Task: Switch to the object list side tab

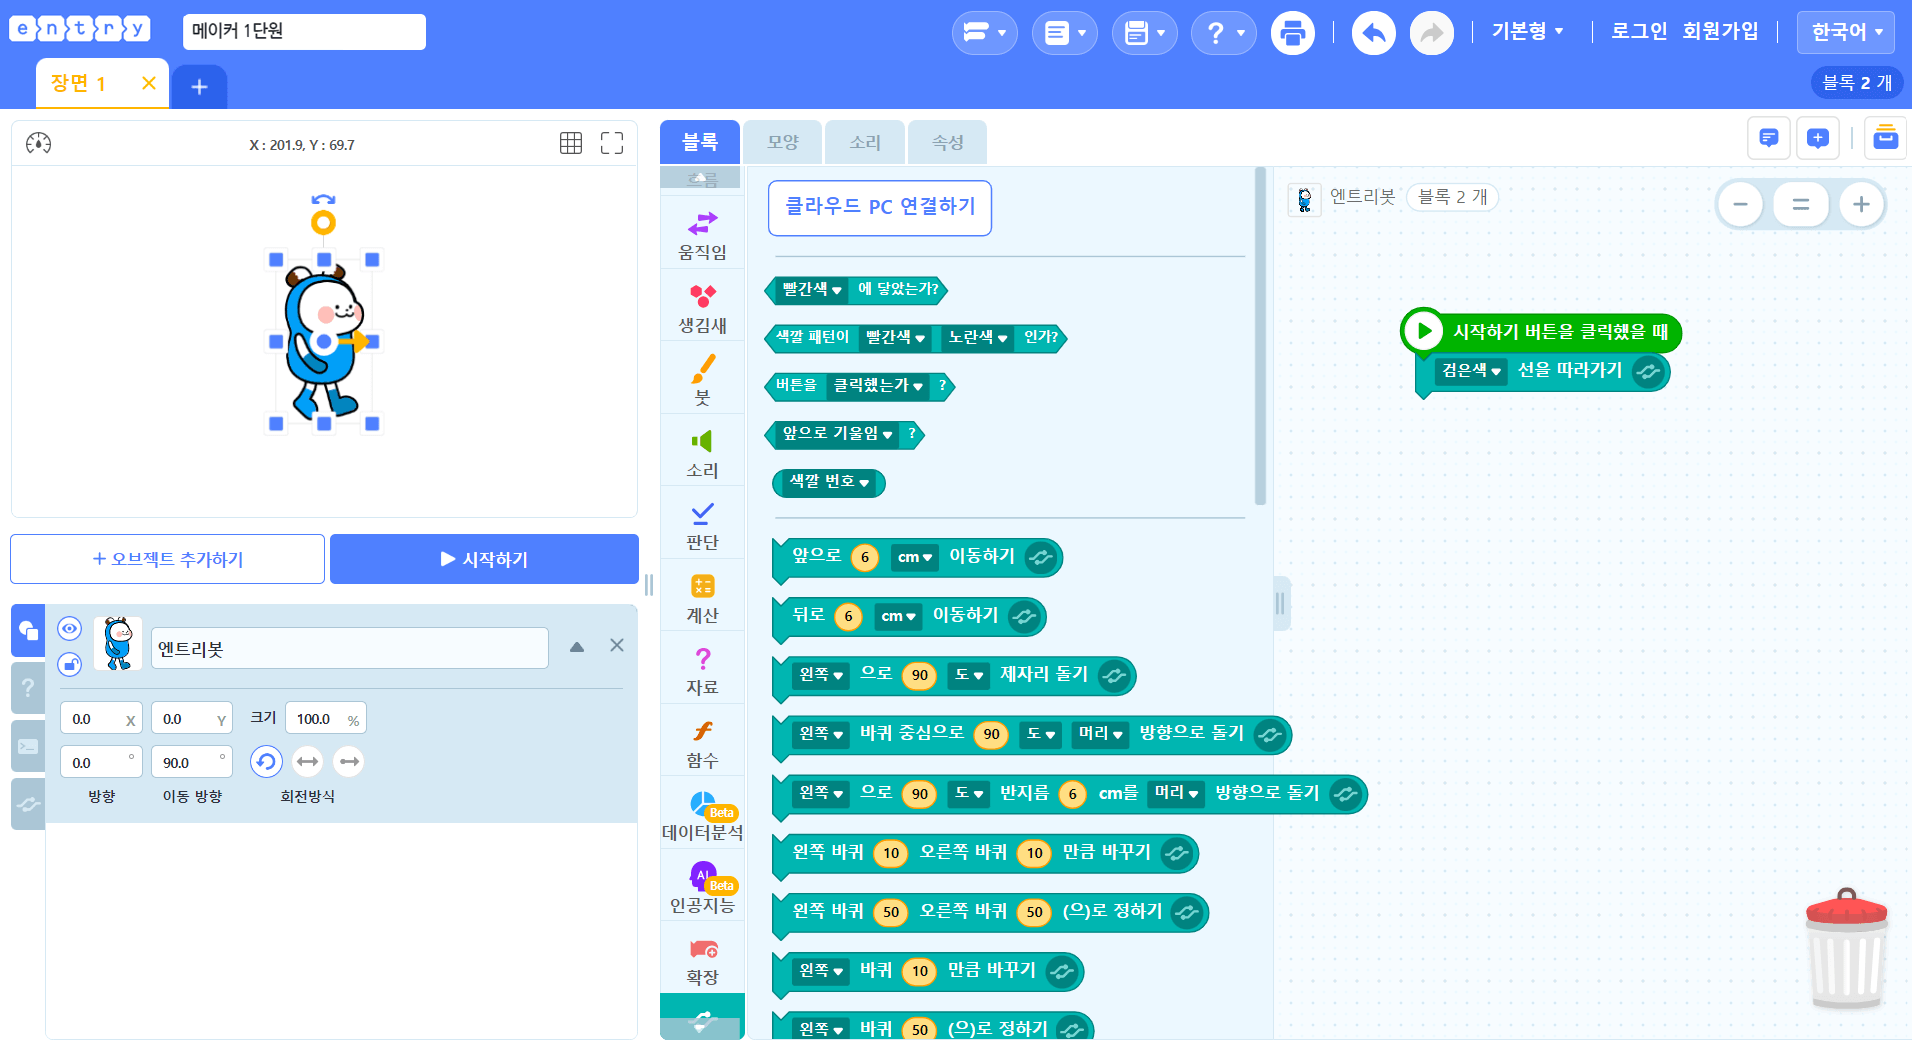Action: pos(28,630)
